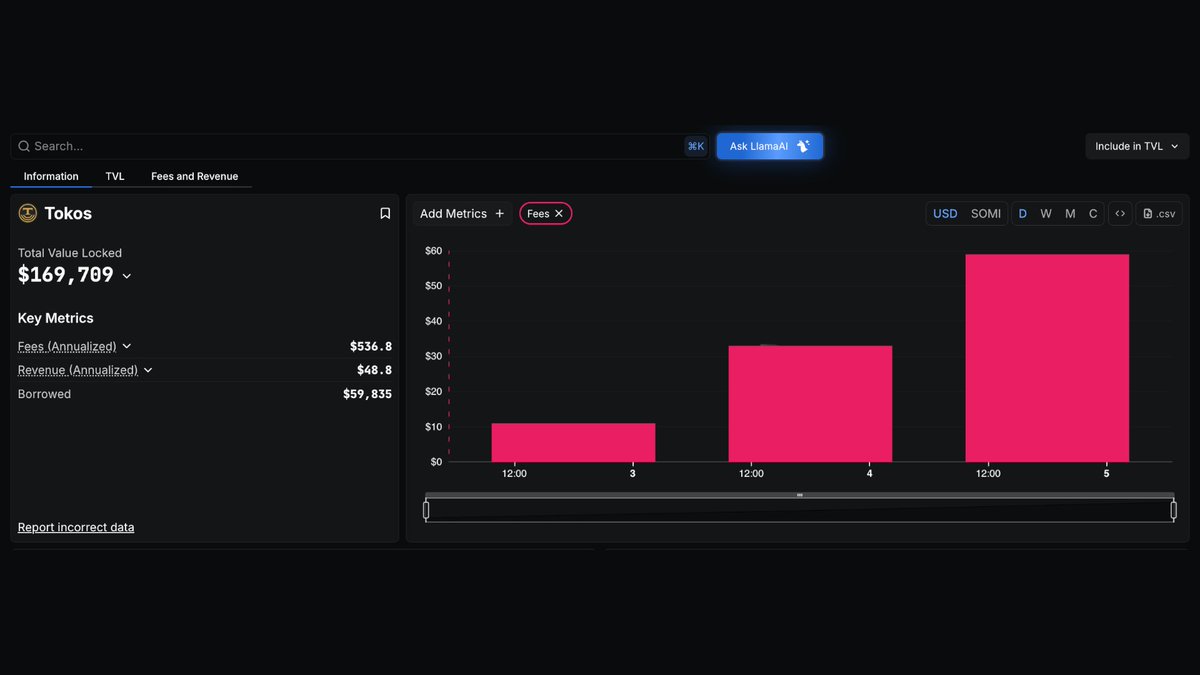This screenshot has height=675, width=1200.
Task: Click the $30 y-axis label
Action: tap(433, 356)
